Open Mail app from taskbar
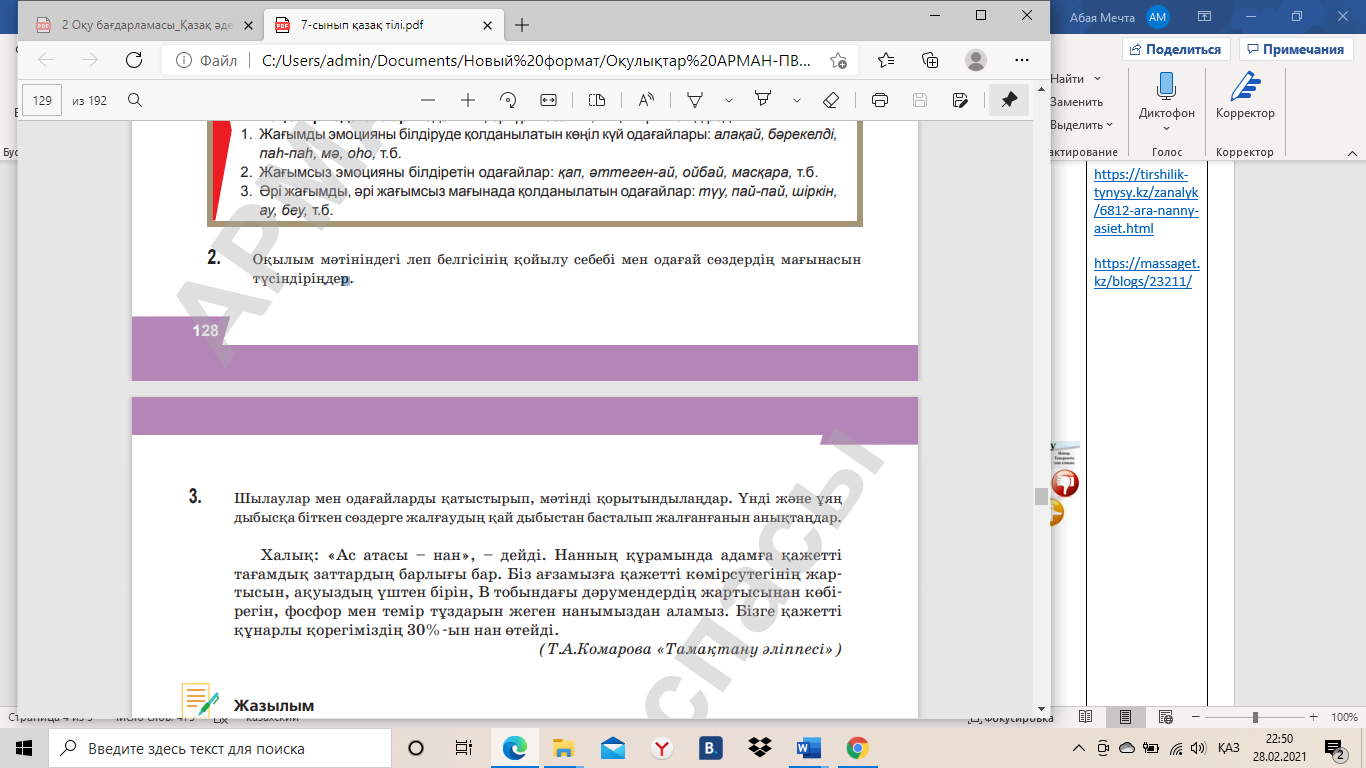 612,748
